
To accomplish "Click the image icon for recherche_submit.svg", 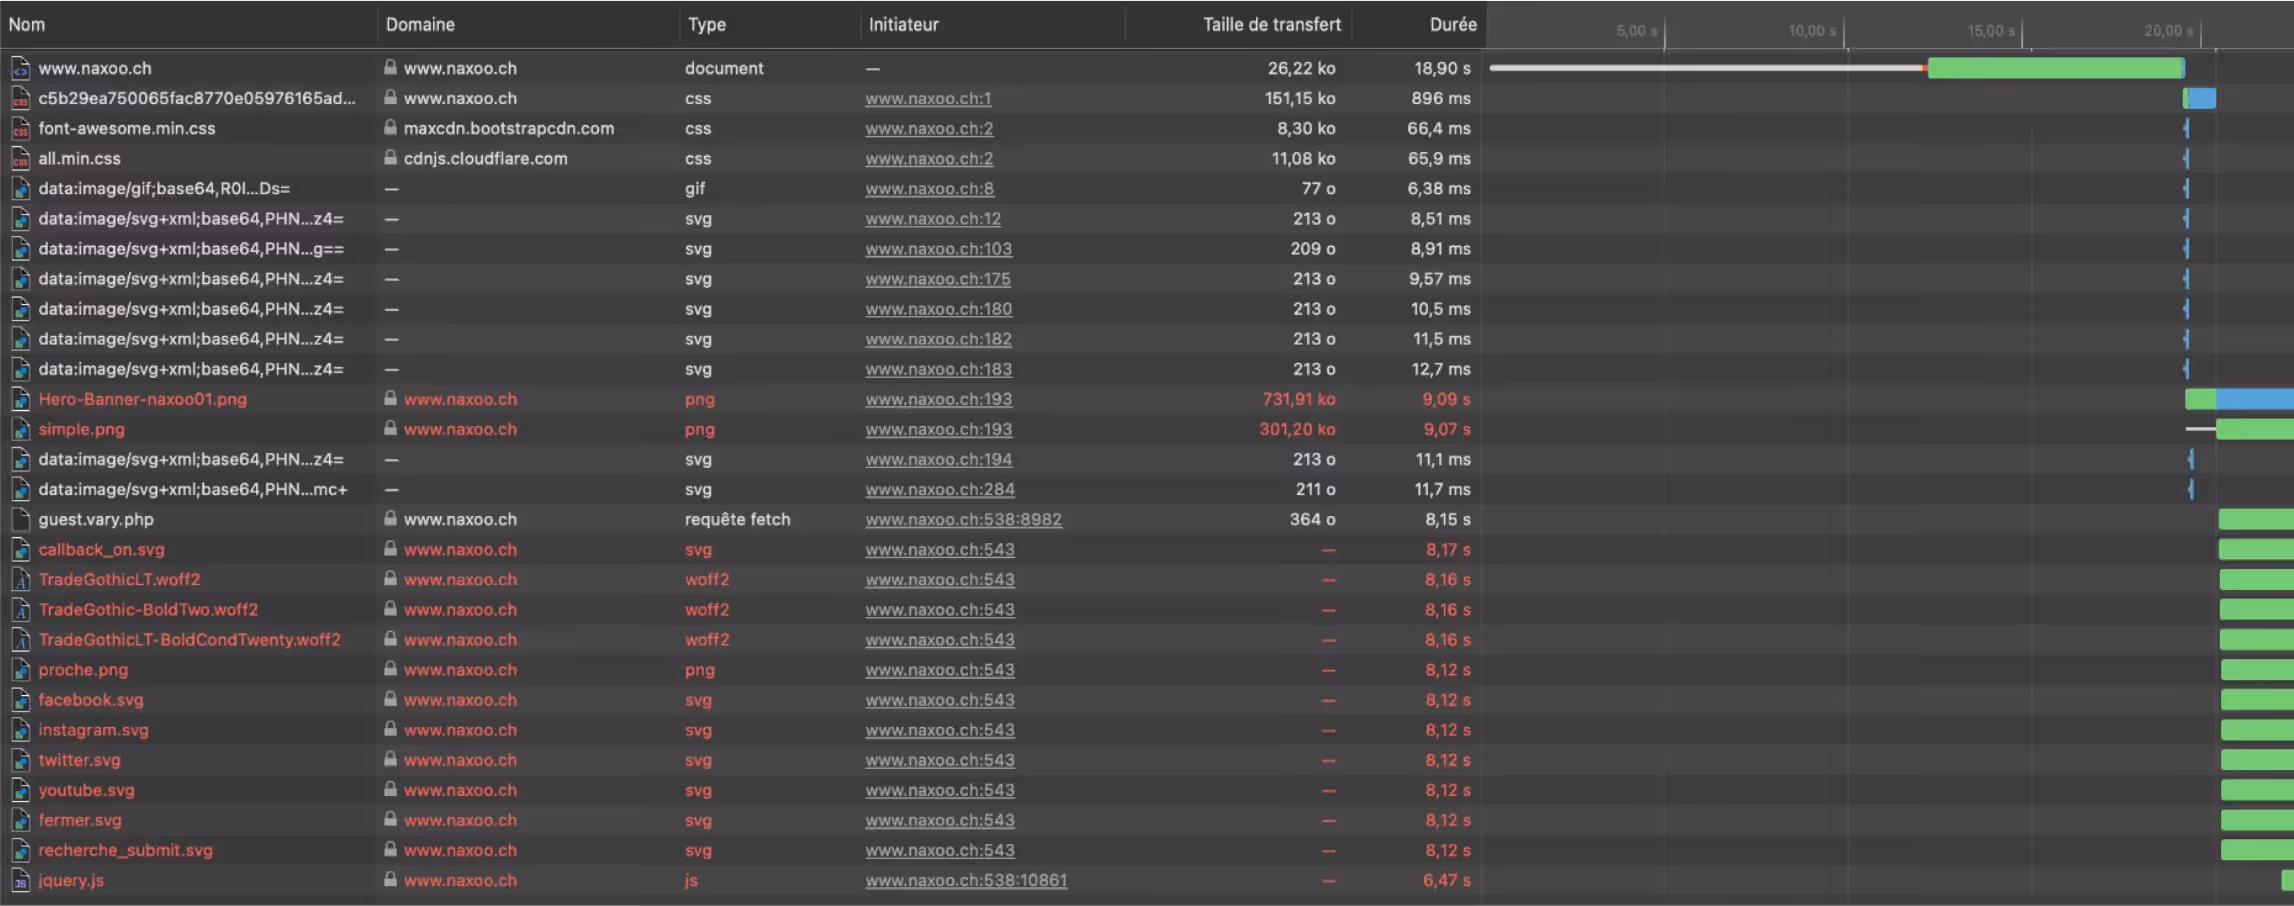I will 20,850.
